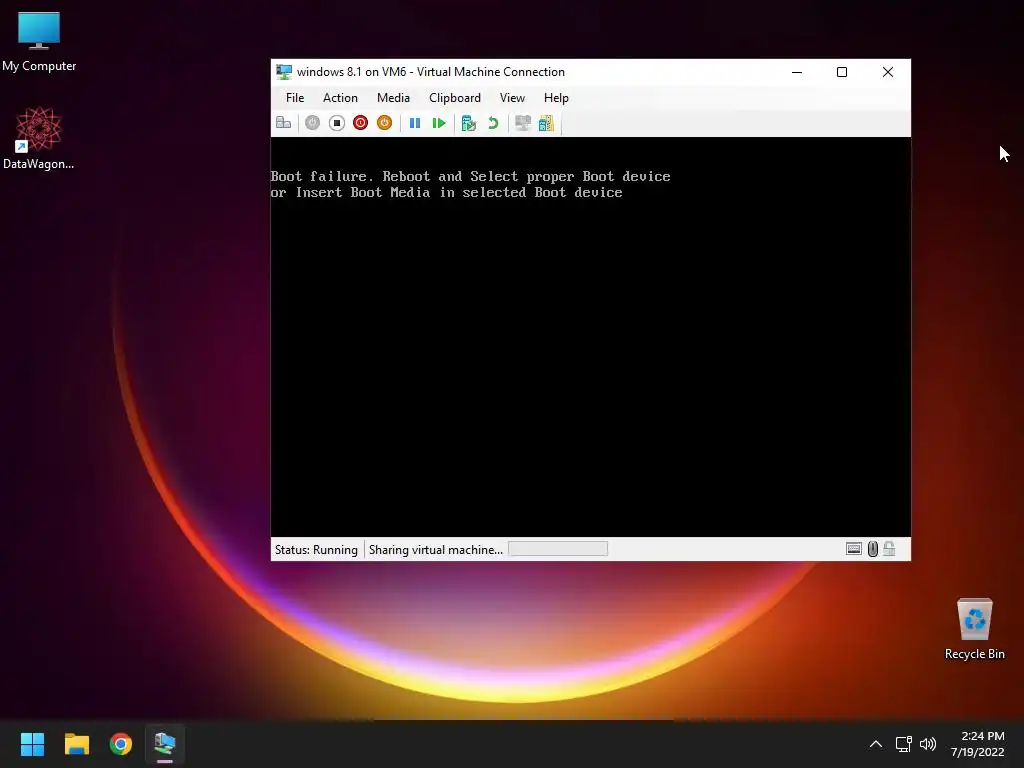Select the DataWagon desktop shortcut

39,138
